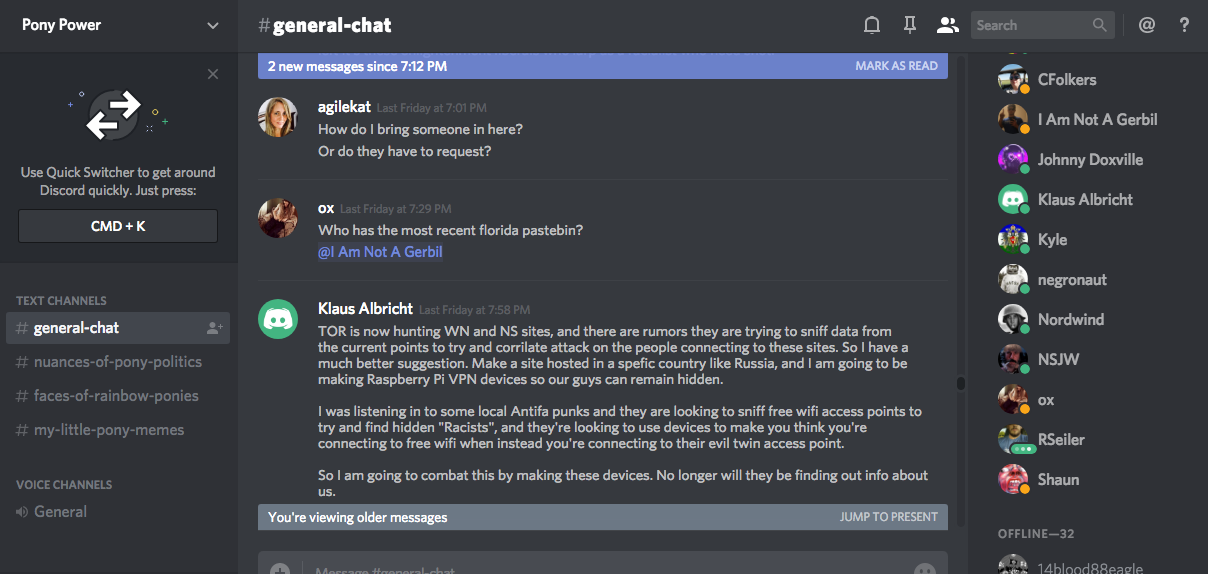Screen dimensions: 1208x574
Task: Click Jump To Present
Action: pos(888,517)
